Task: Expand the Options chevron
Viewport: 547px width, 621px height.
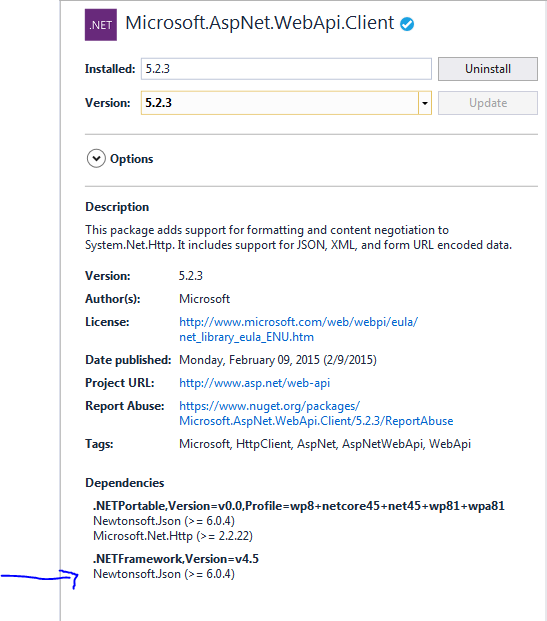Action: 96,158
